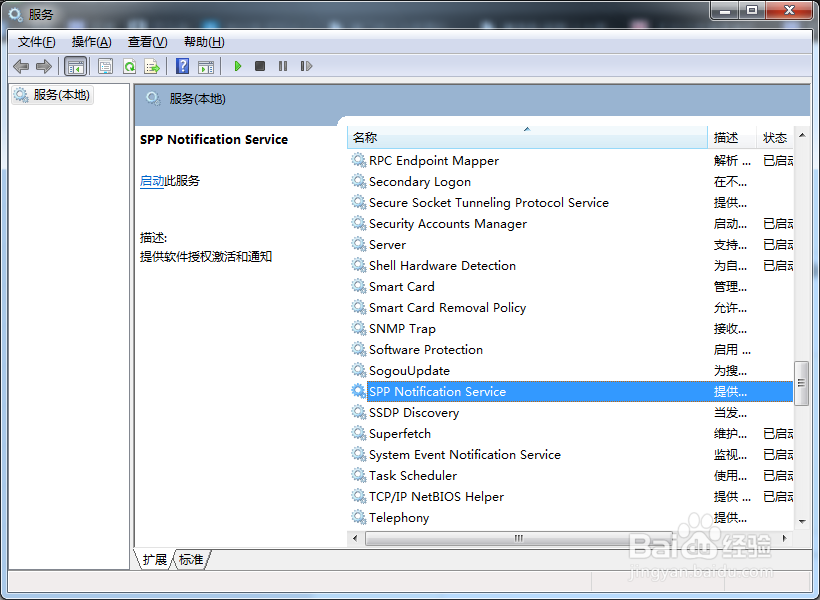Start the service using the green play icon
Image resolution: width=820 pixels, height=600 pixels.
click(237, 66)
